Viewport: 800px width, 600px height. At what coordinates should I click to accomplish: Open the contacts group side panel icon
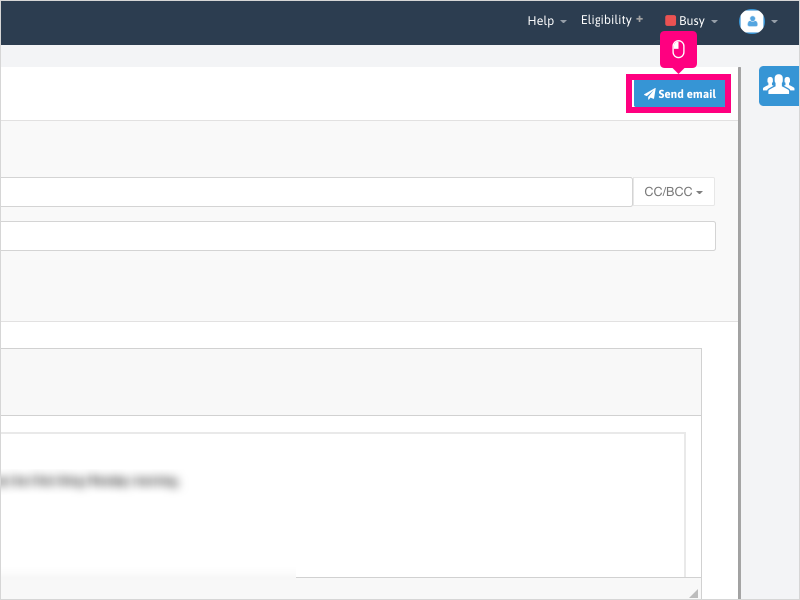tap(779, 86)
